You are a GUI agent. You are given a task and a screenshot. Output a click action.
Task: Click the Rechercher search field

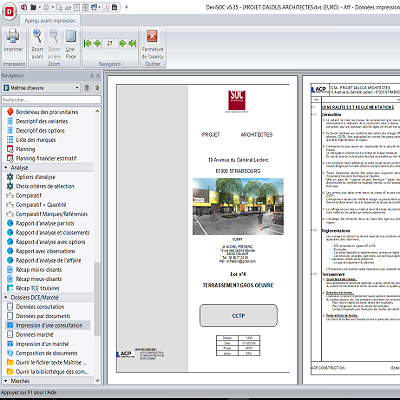pos(51,100)
